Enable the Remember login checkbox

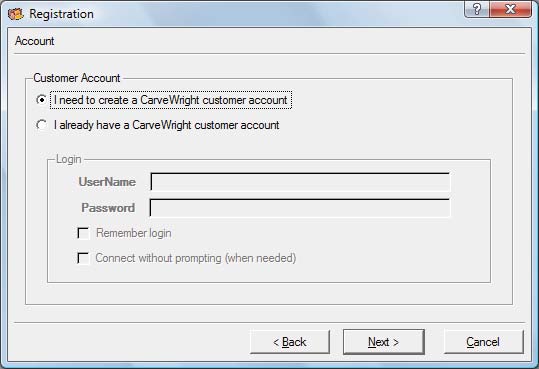click(84, 233)
